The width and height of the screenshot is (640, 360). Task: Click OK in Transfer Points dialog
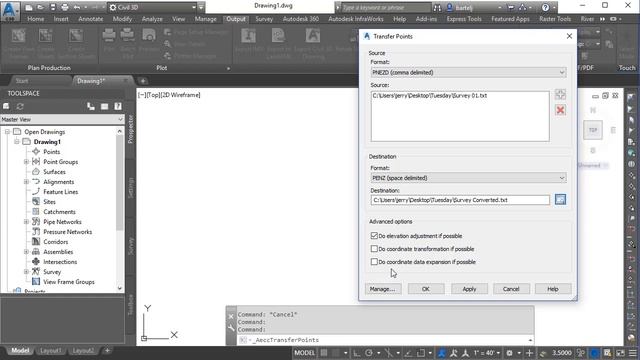pyautogui.click(x=426, y=289)
